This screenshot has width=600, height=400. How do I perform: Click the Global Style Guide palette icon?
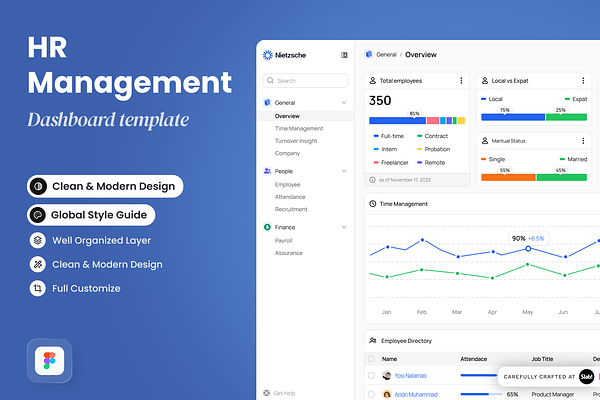(38, 215)
